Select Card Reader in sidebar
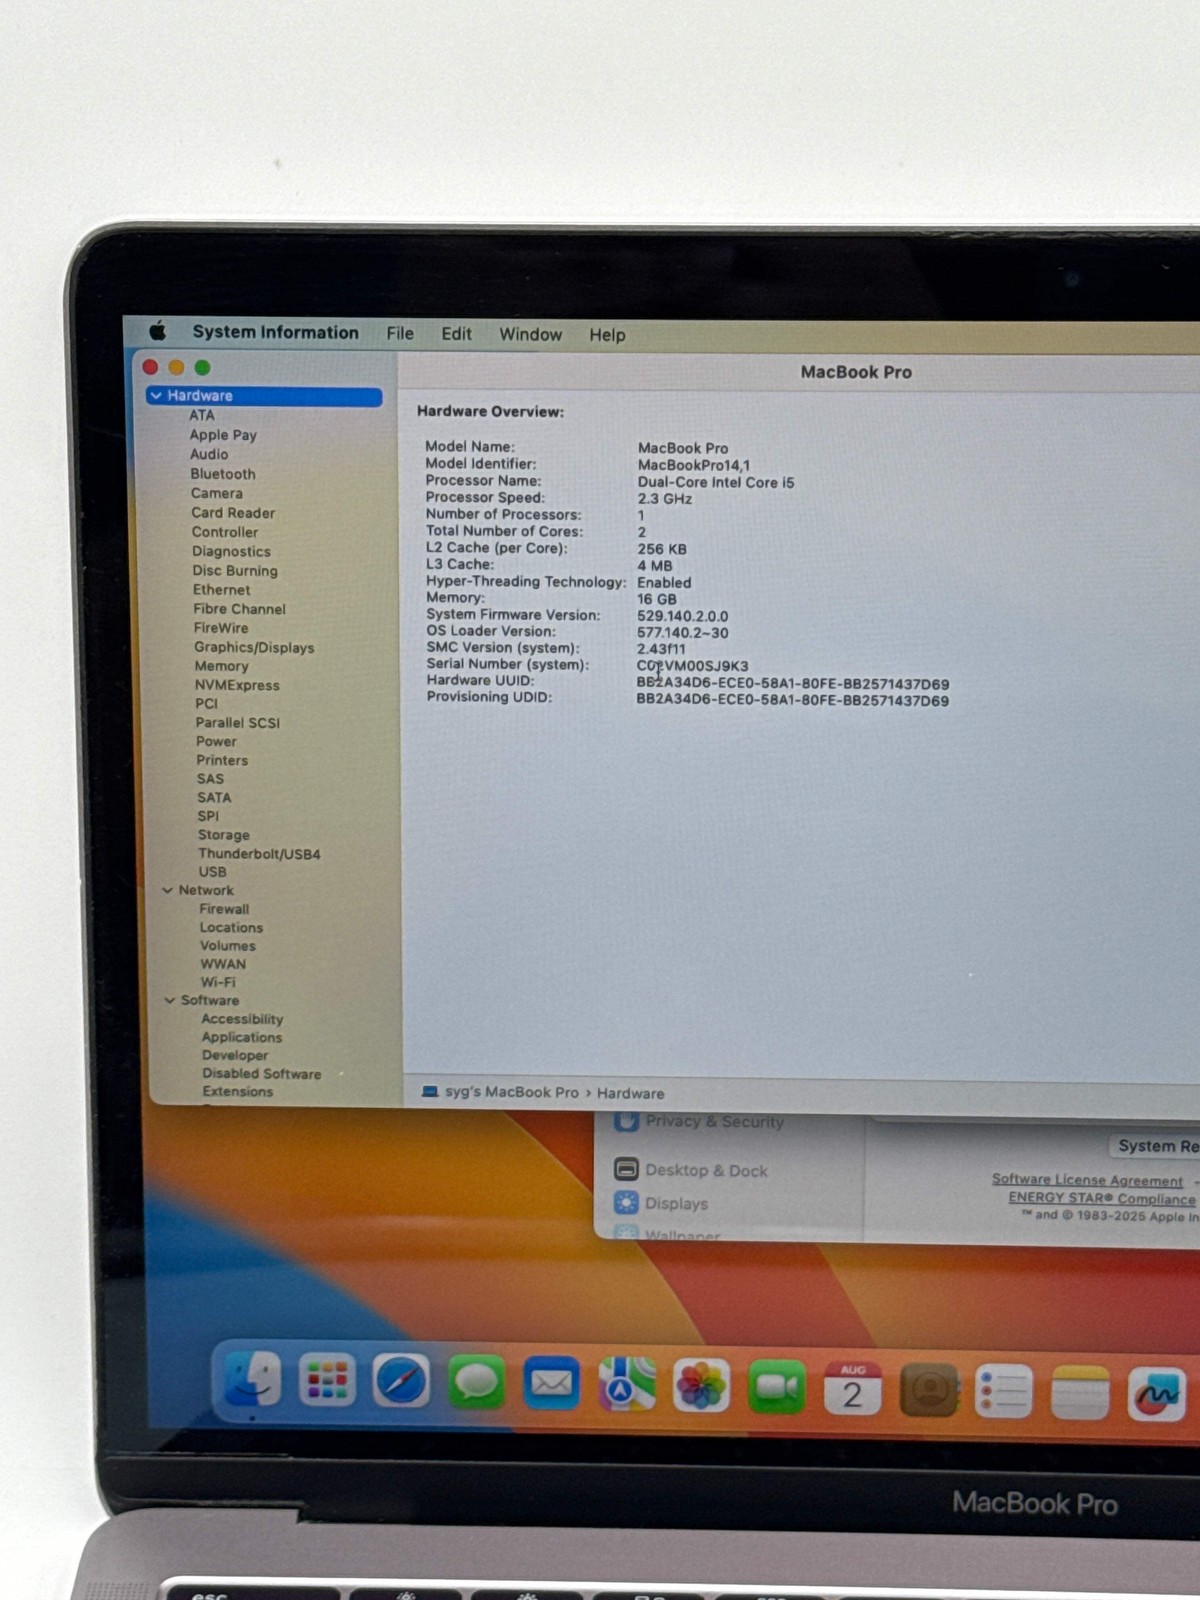The image size is (1200, 1600). 233,513
